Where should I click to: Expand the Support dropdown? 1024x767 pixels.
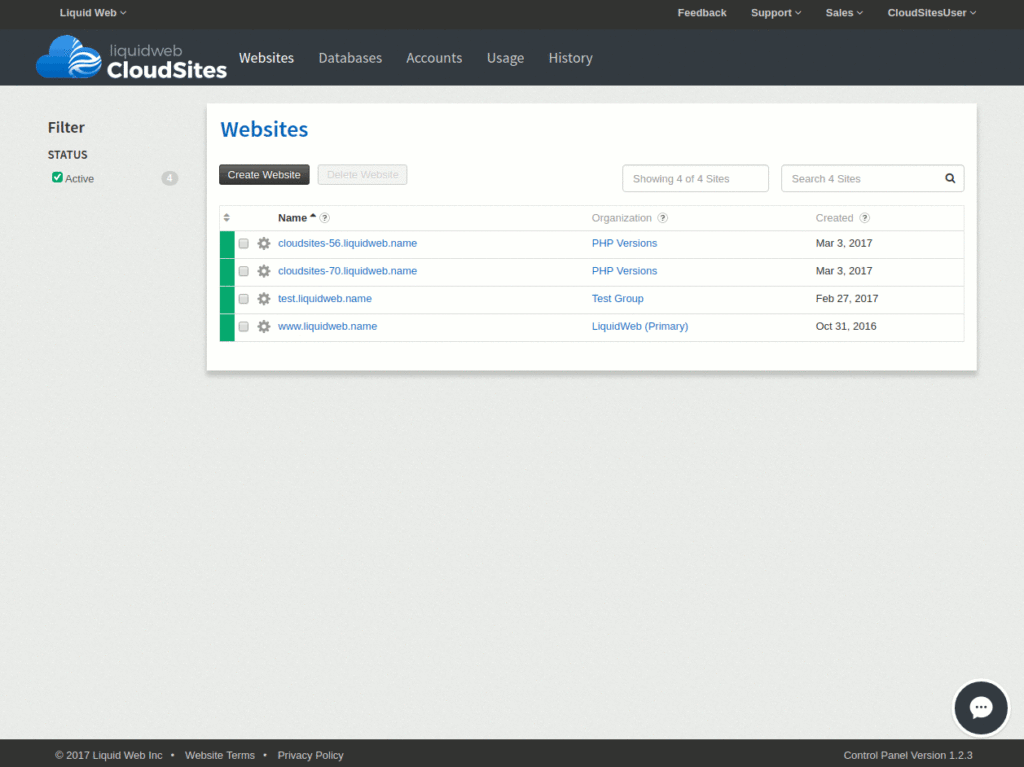(x=776, y=13)
